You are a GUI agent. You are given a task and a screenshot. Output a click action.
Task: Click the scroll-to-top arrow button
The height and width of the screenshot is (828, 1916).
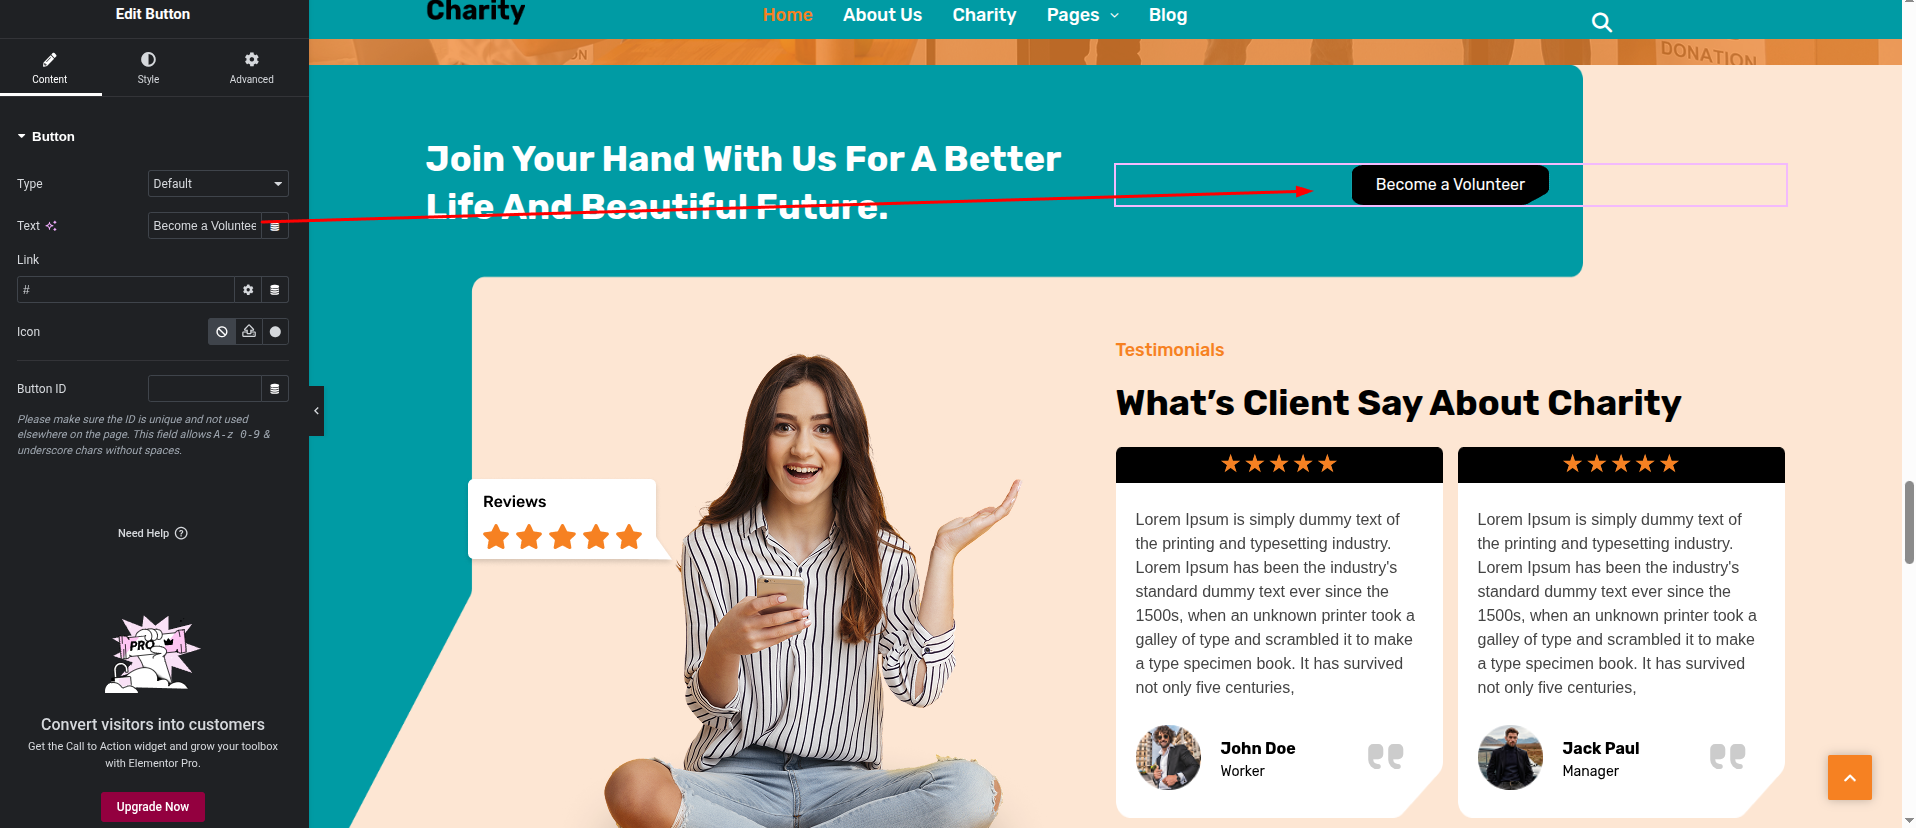(1850, 778)
